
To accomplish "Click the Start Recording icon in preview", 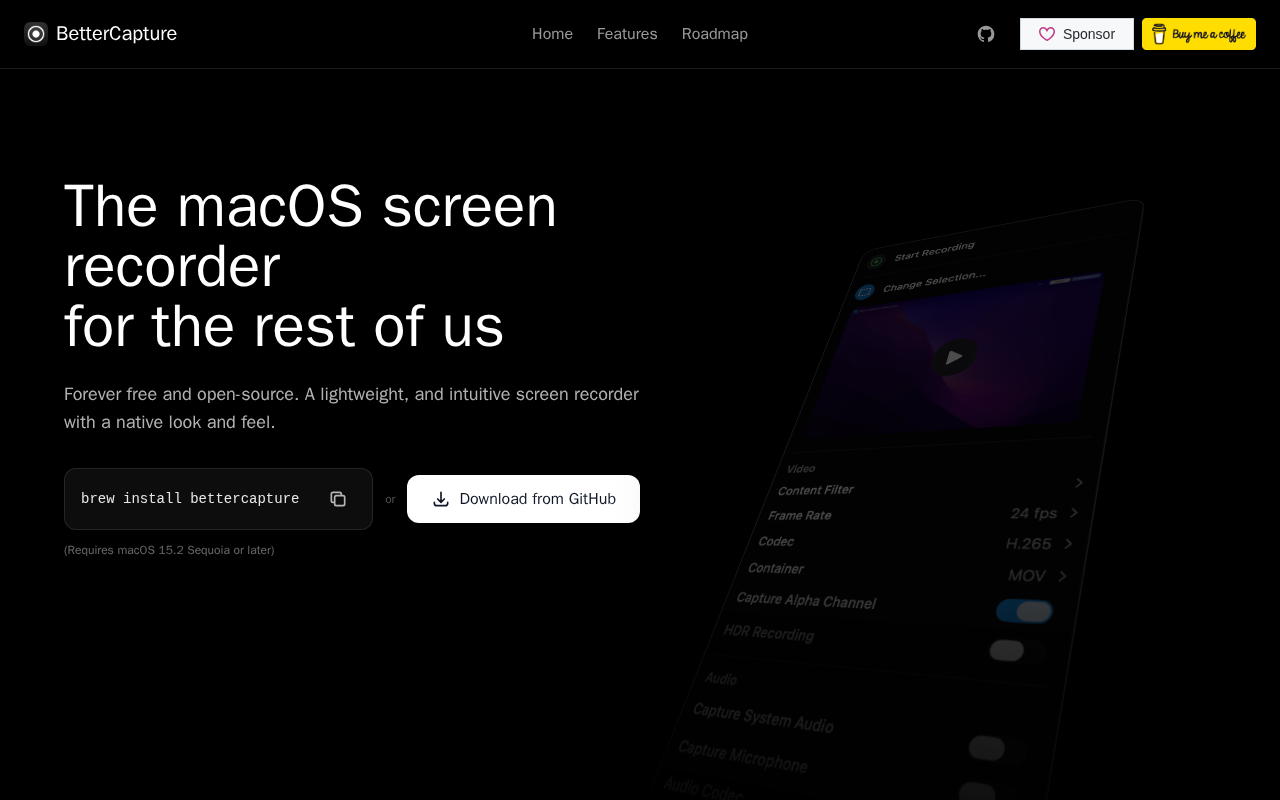I will pyautogui.click(x=877, y=262).
